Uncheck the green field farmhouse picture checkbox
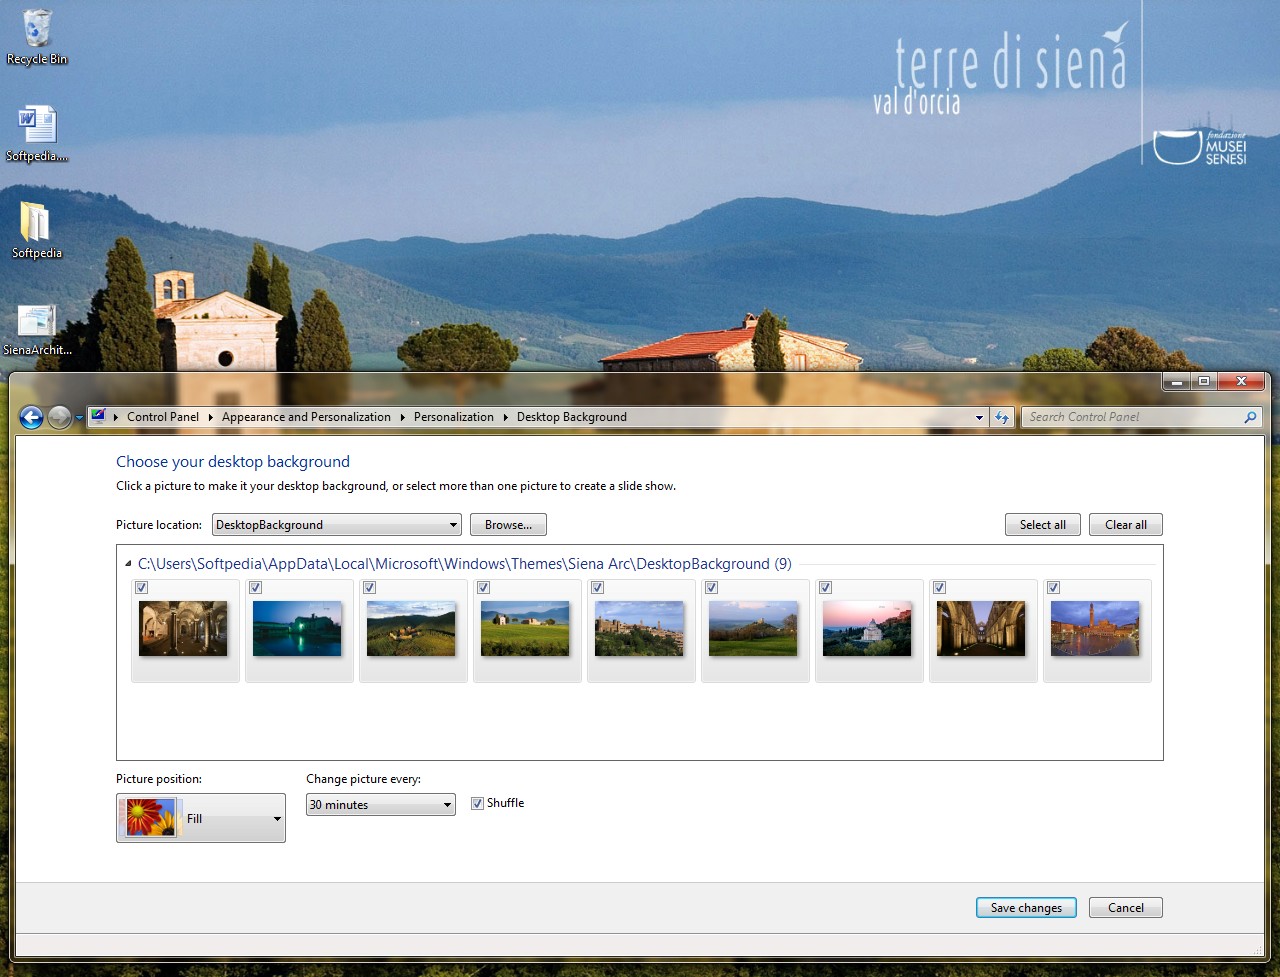This screenshot has width=1280, height=977. 484,588
